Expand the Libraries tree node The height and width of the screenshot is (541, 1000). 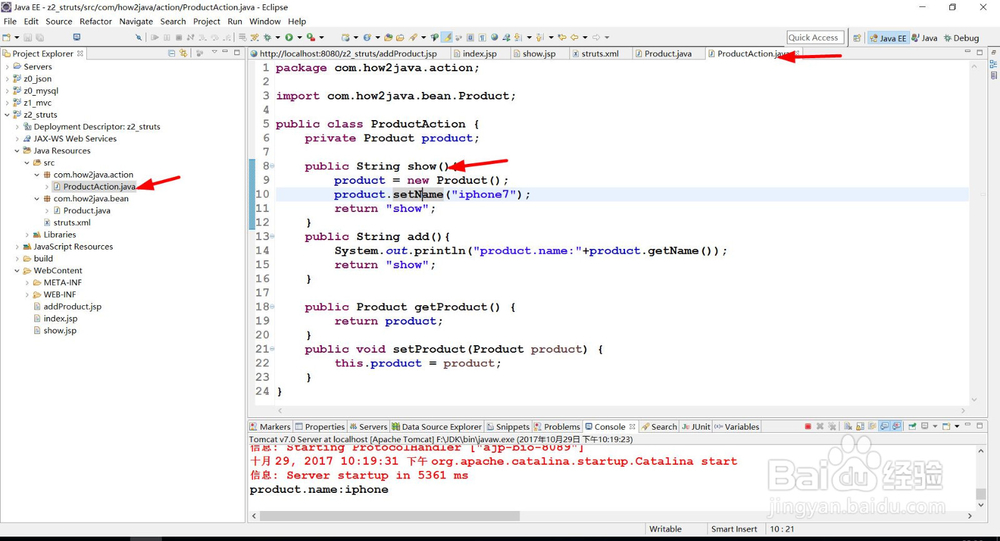point(27,235)
